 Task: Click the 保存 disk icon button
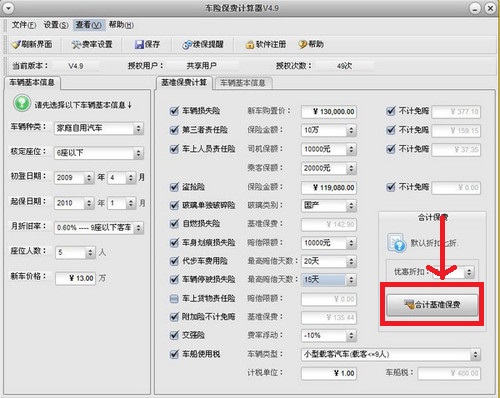[x=147, y=44]
